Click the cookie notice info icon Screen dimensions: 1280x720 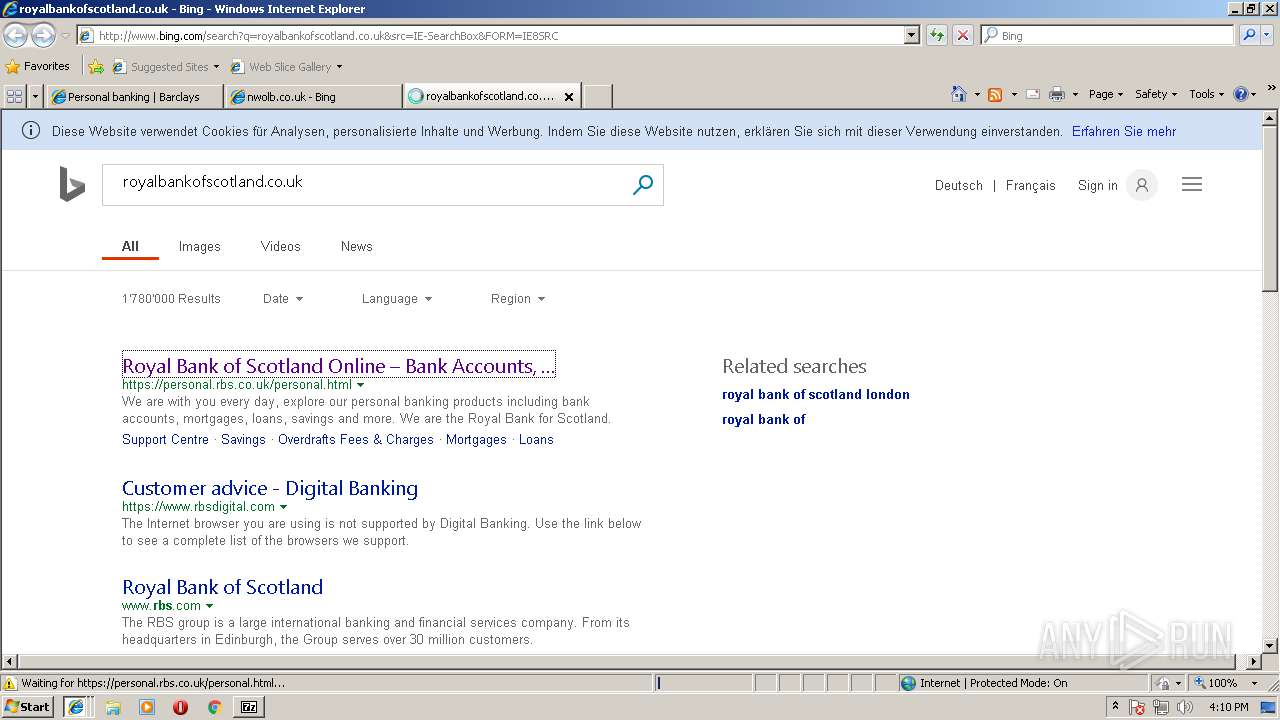(31, 131)
